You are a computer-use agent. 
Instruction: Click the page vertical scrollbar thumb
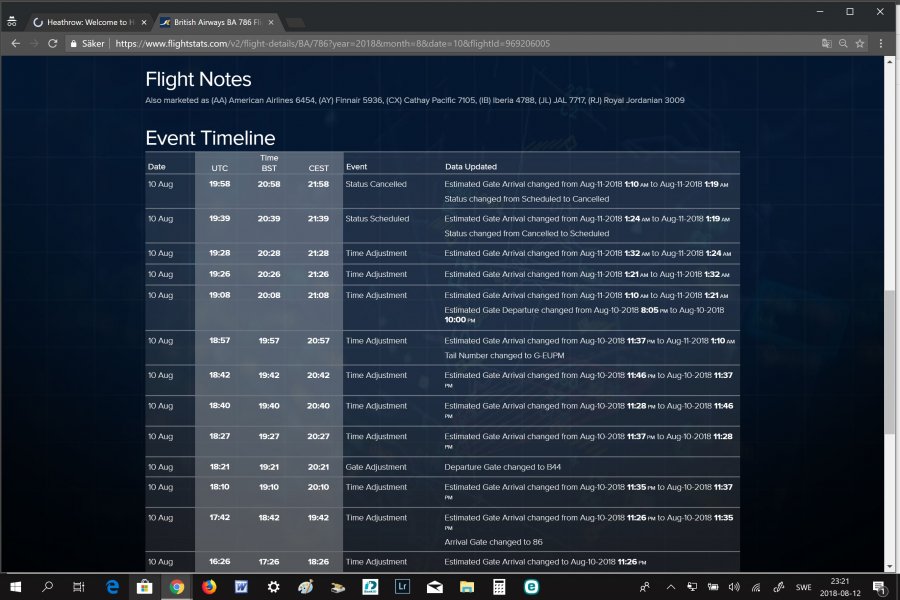point(889,361)
